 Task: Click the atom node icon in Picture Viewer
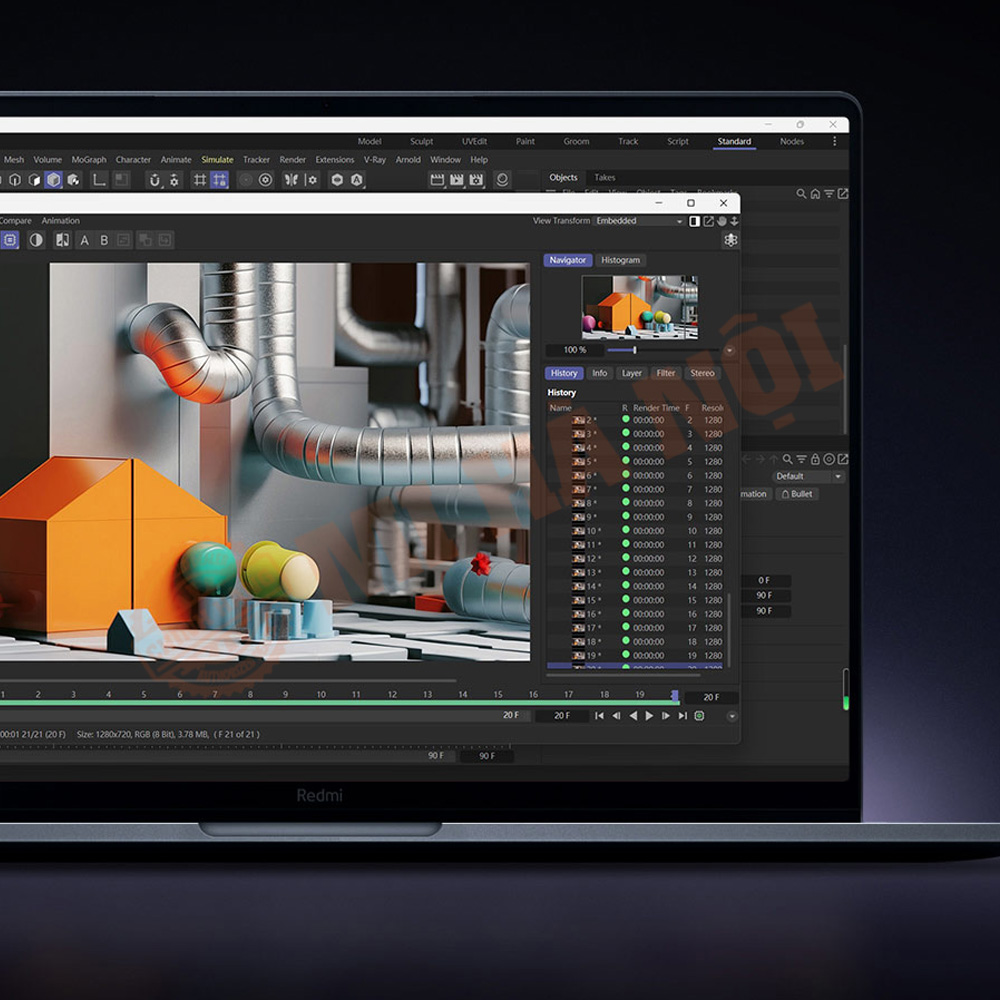[731, 240]
